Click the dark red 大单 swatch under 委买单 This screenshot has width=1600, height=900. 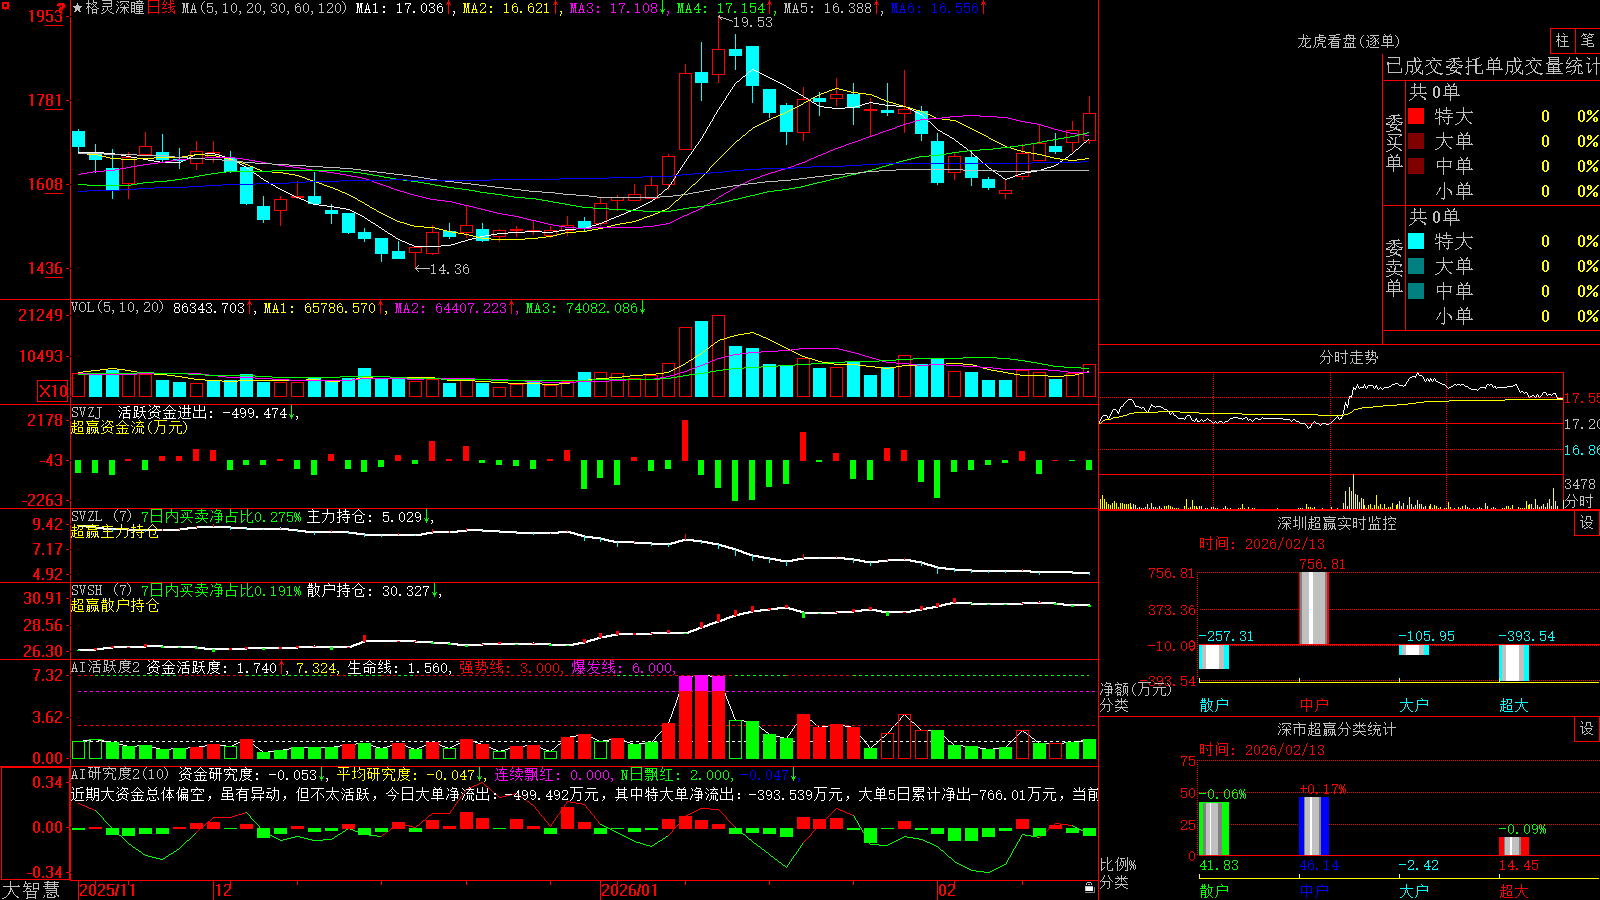coord(1416,141)
